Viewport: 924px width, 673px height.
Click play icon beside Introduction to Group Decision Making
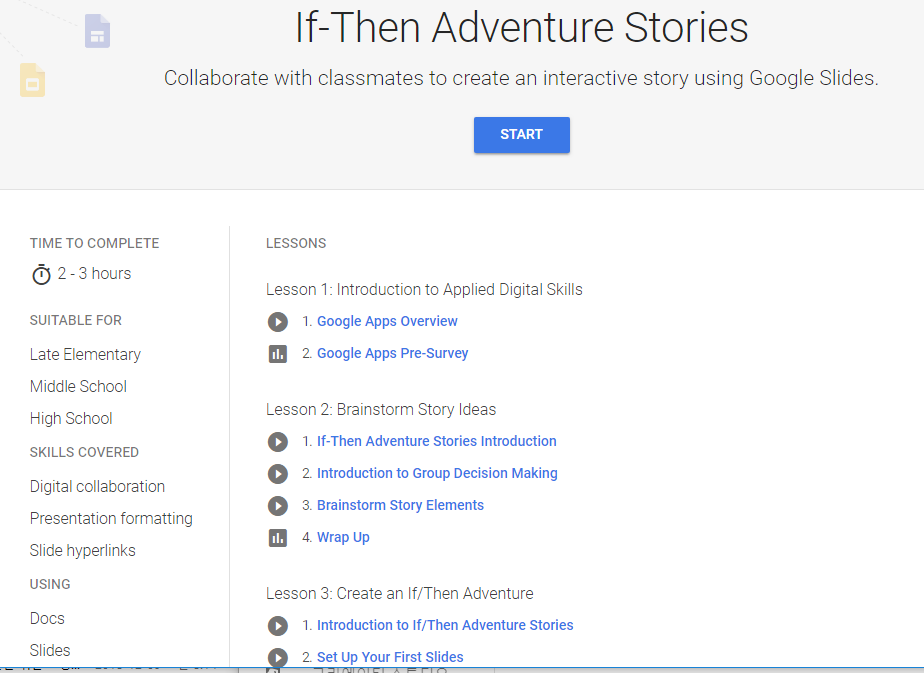click(278, 474)
